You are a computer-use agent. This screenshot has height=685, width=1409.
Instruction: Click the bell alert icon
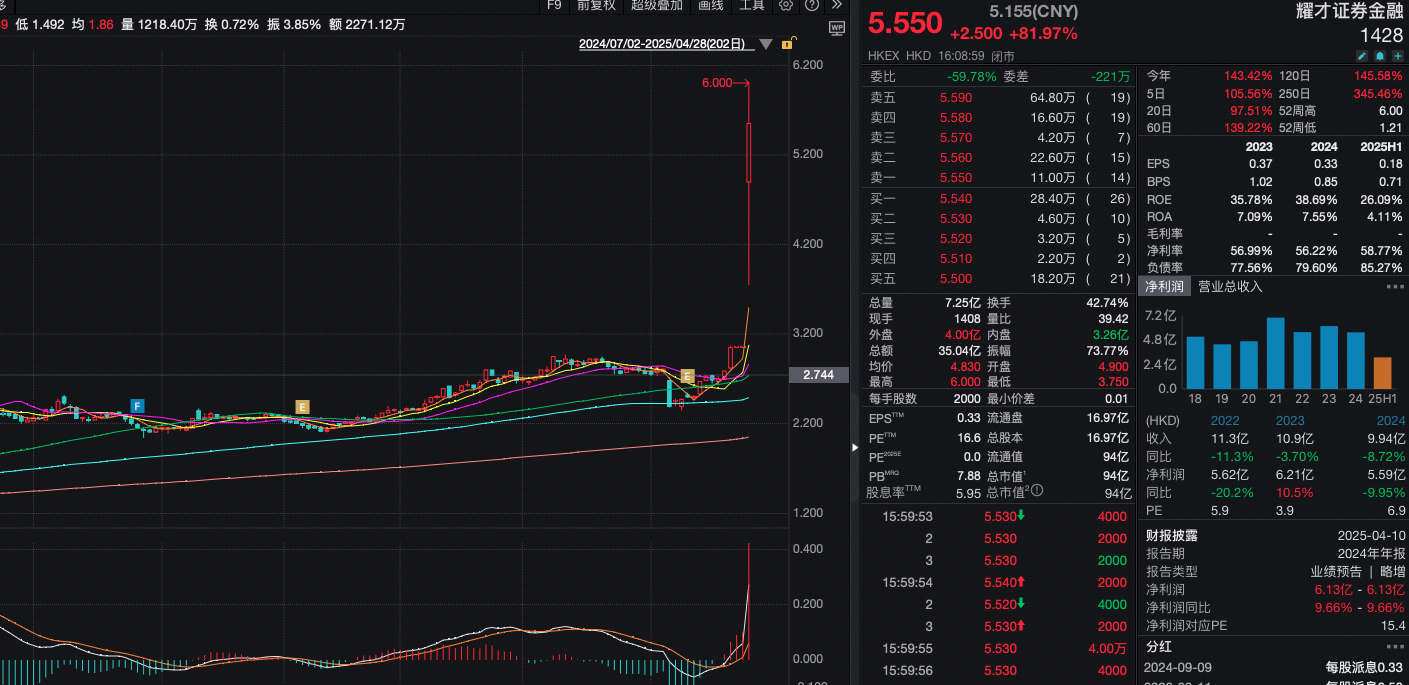point(1380,56)
